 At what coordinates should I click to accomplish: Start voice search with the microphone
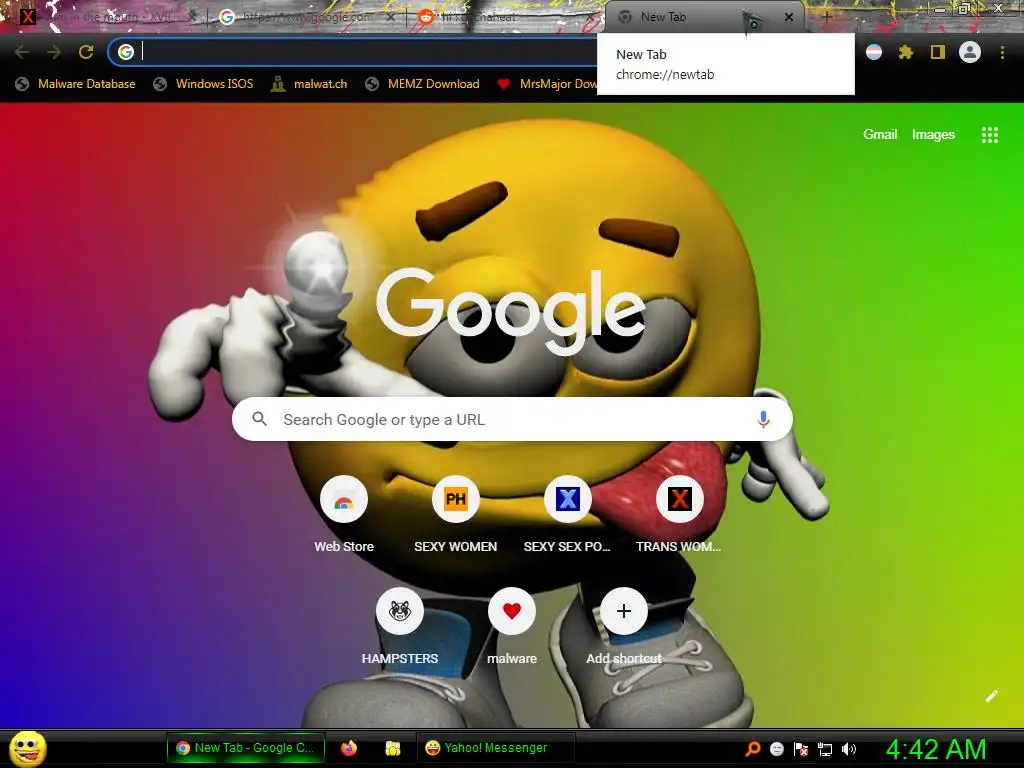point(763,419)
